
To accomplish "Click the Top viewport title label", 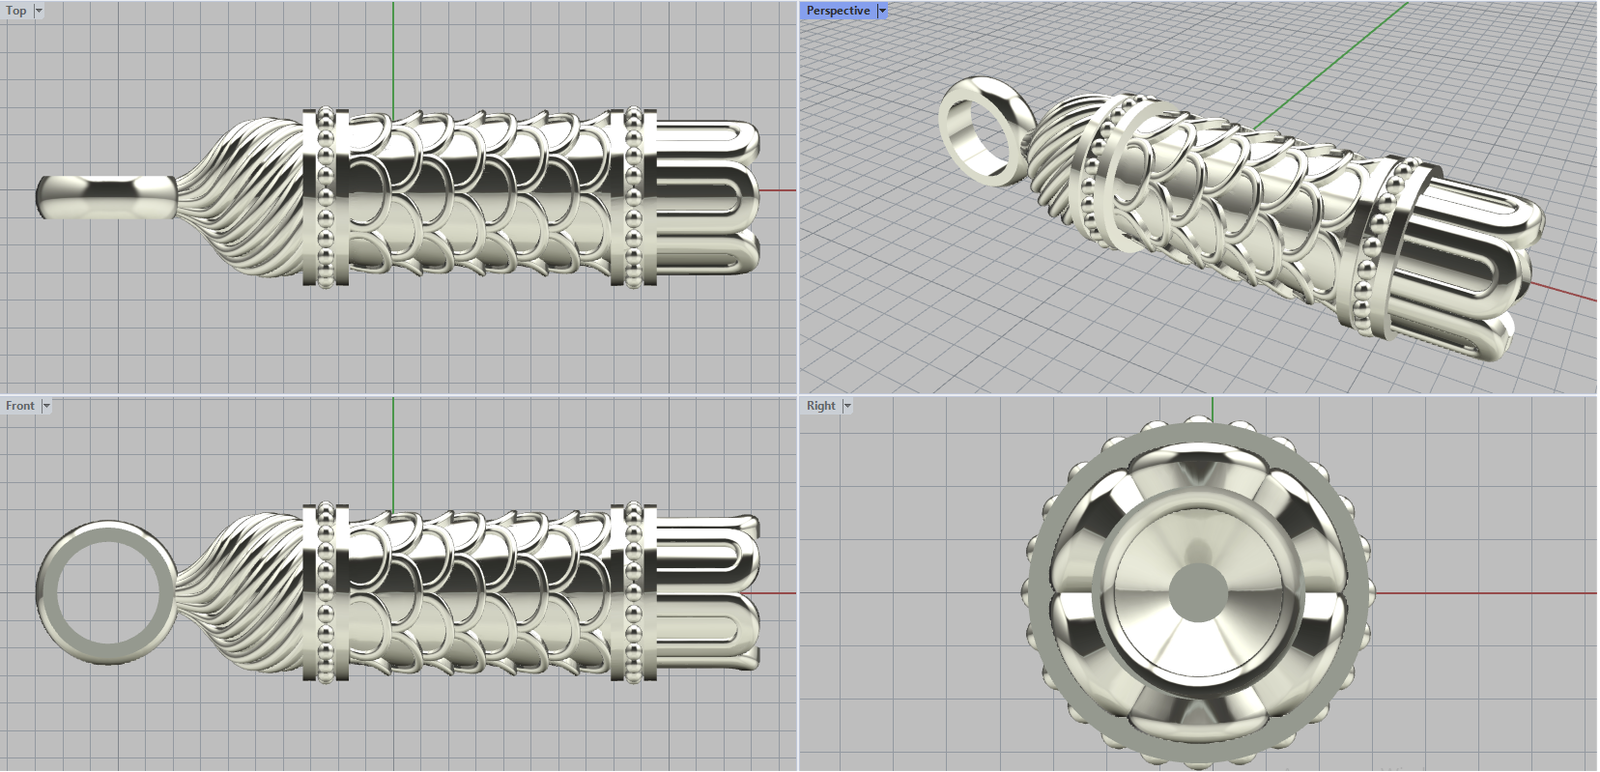I will click(17, 11).
